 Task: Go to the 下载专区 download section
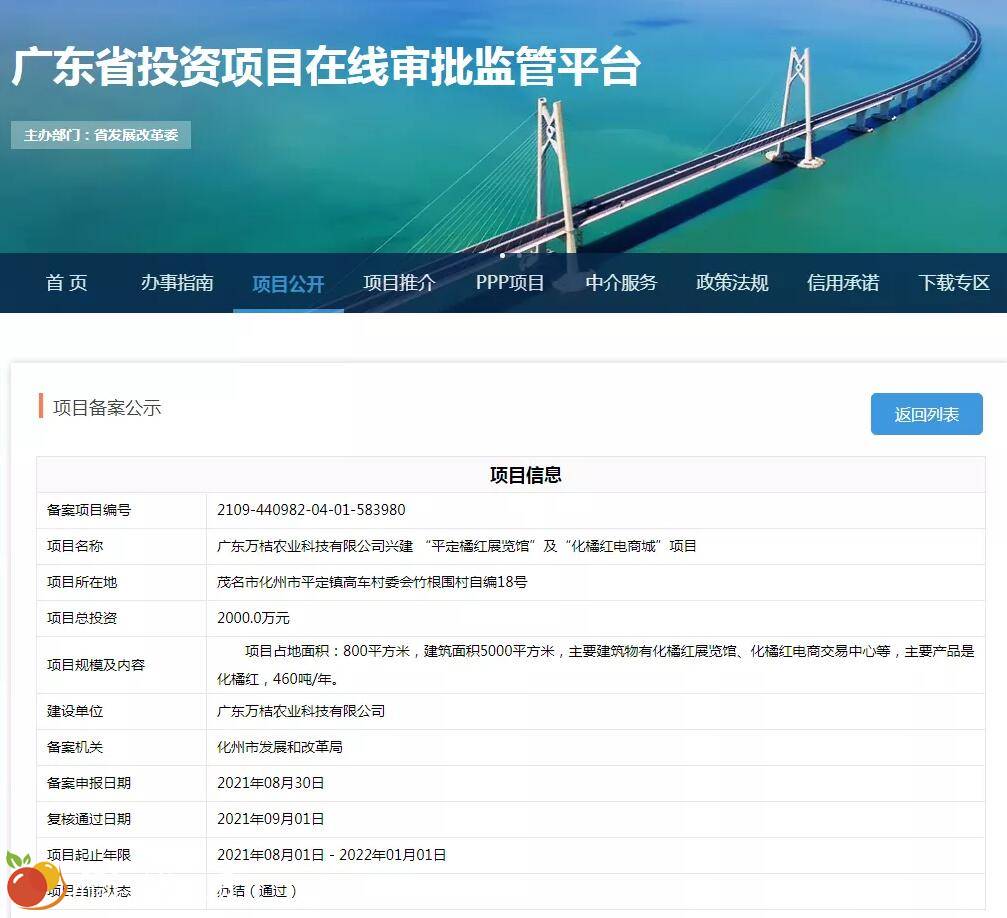click(x=954, y=283)
